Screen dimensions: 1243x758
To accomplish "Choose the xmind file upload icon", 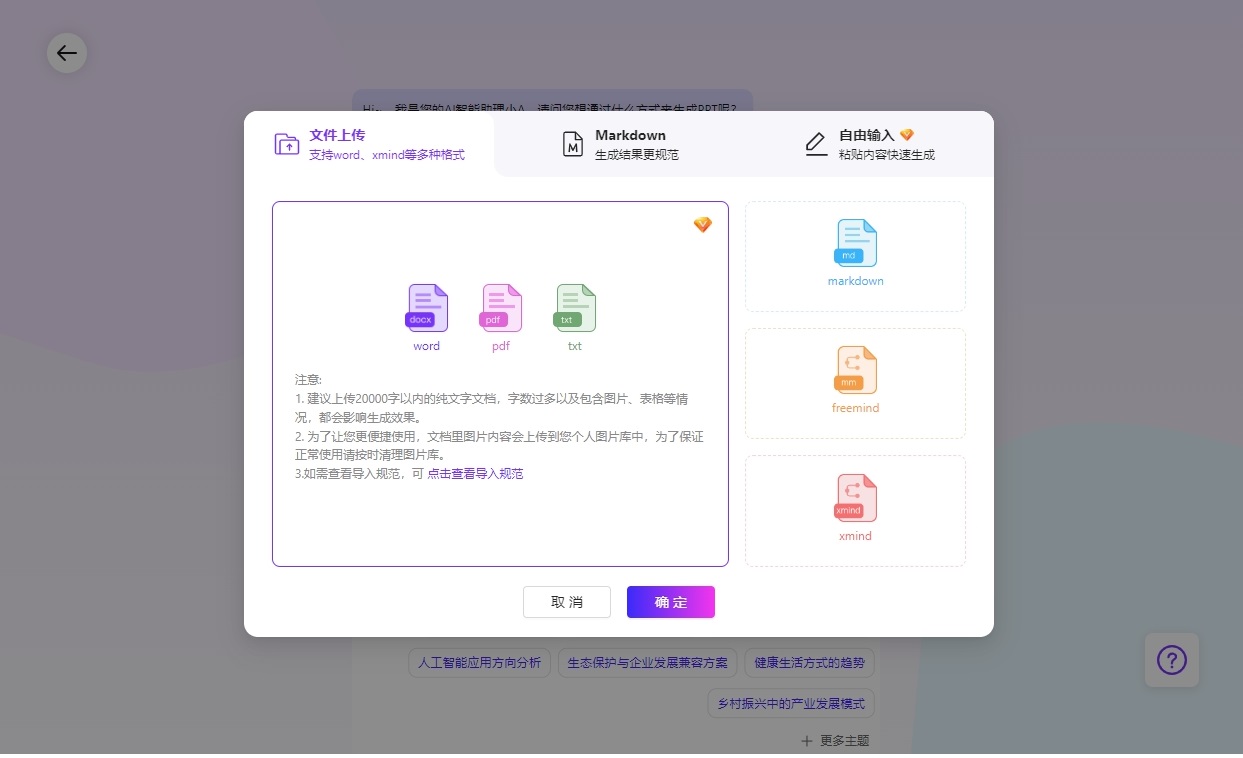I will [855, 498].
